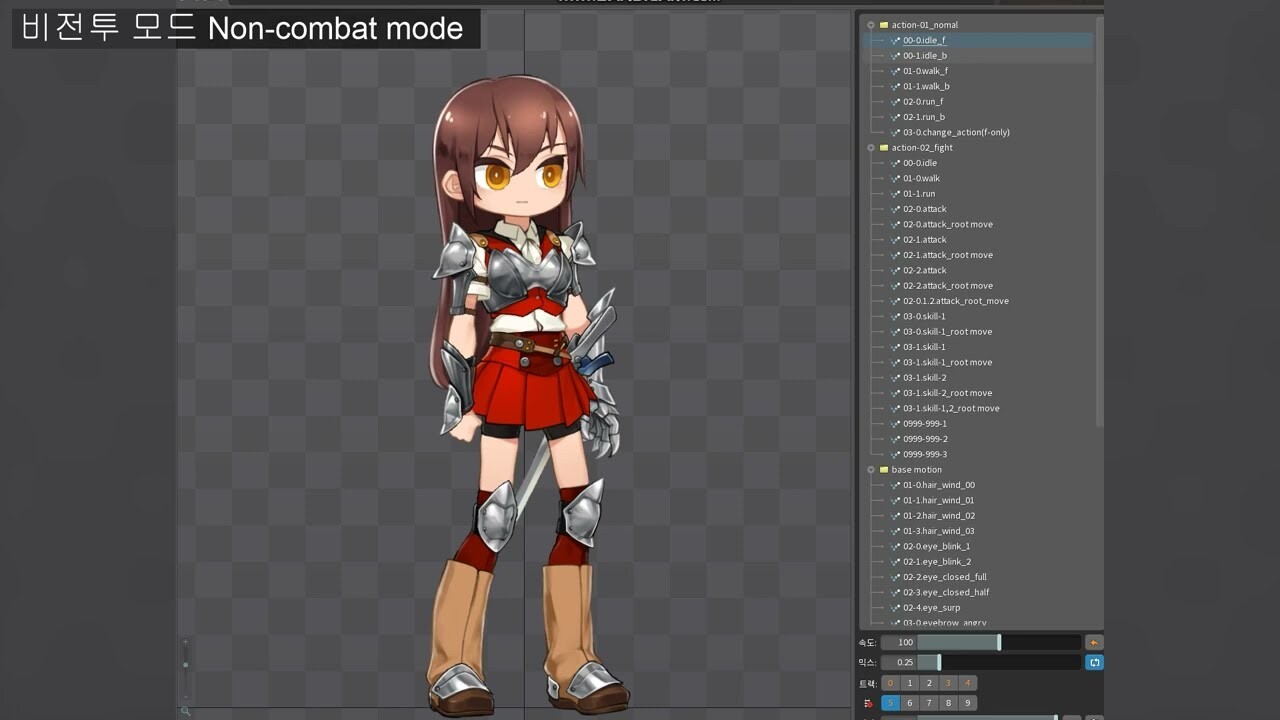Click the track 0 button

890,683
